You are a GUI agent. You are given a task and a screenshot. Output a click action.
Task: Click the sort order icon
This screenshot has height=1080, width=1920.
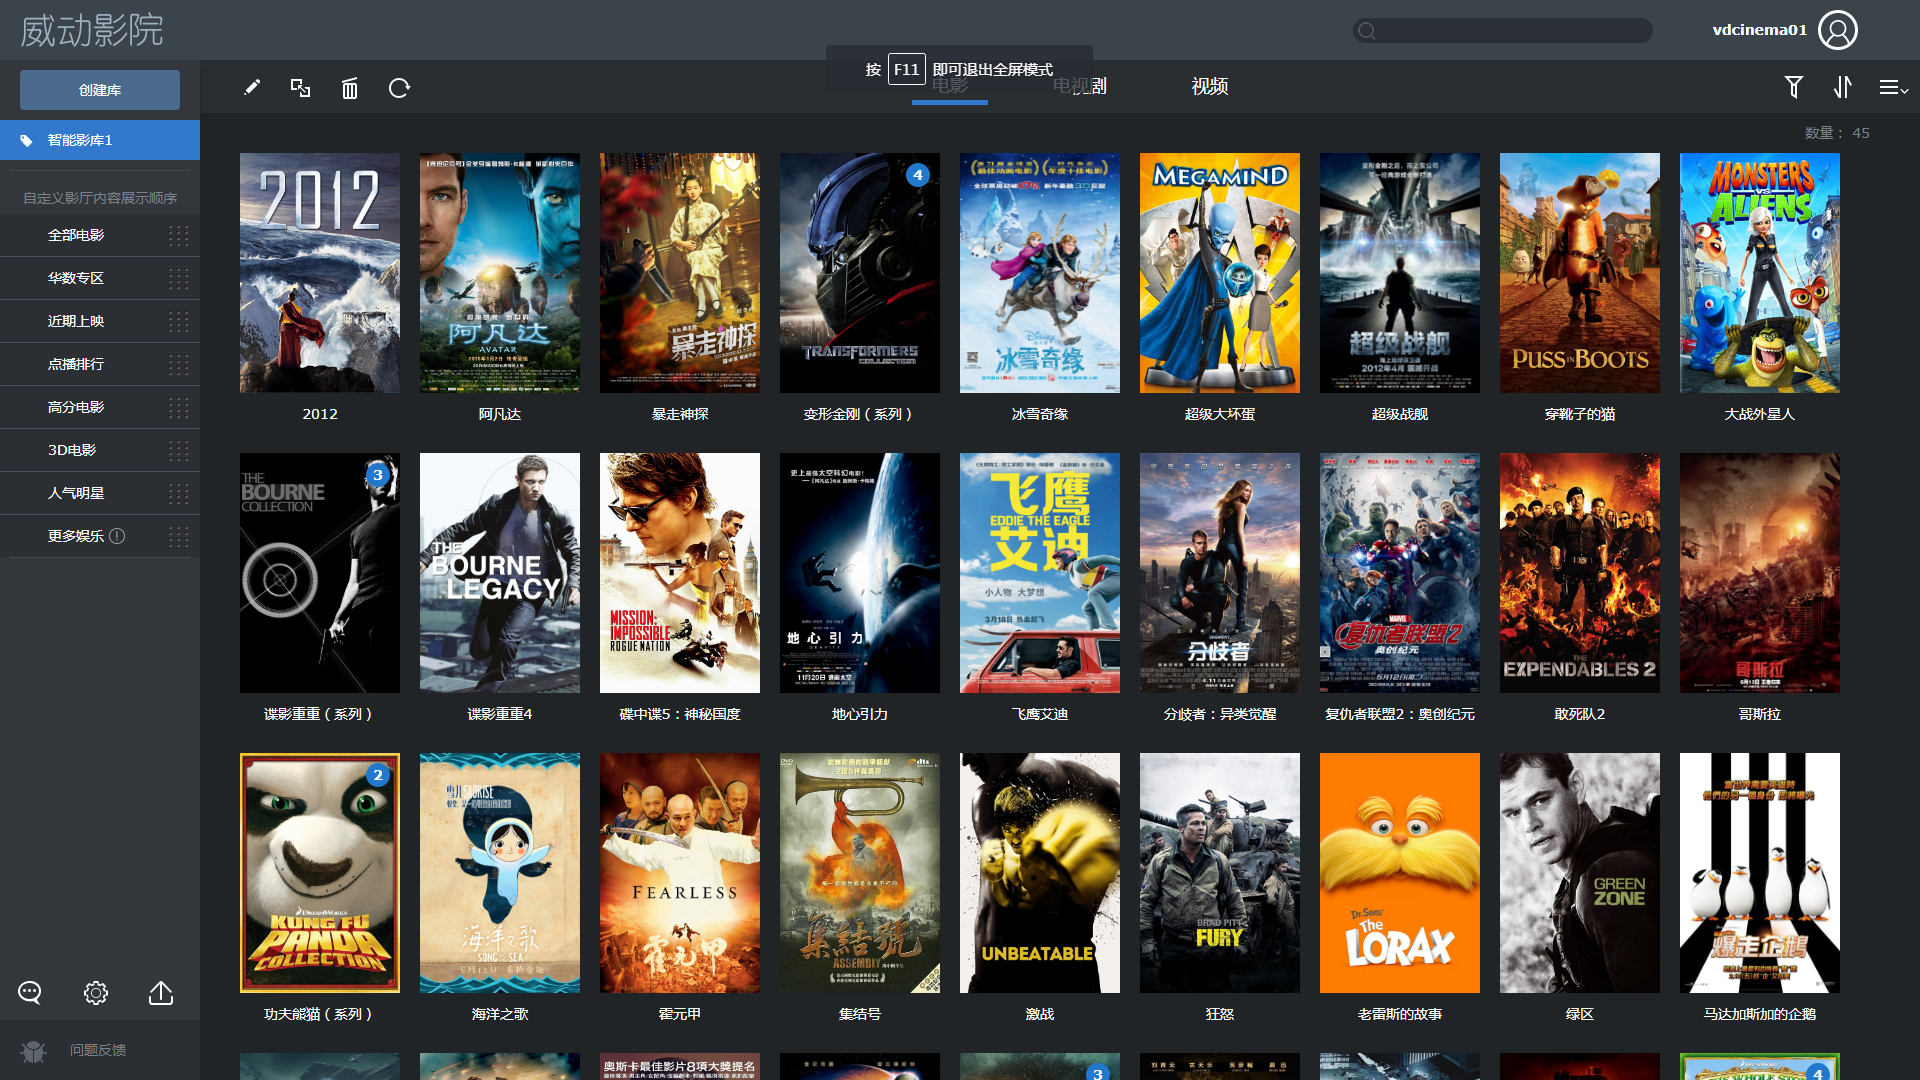pyautogui.click(x=1843, y=88)
